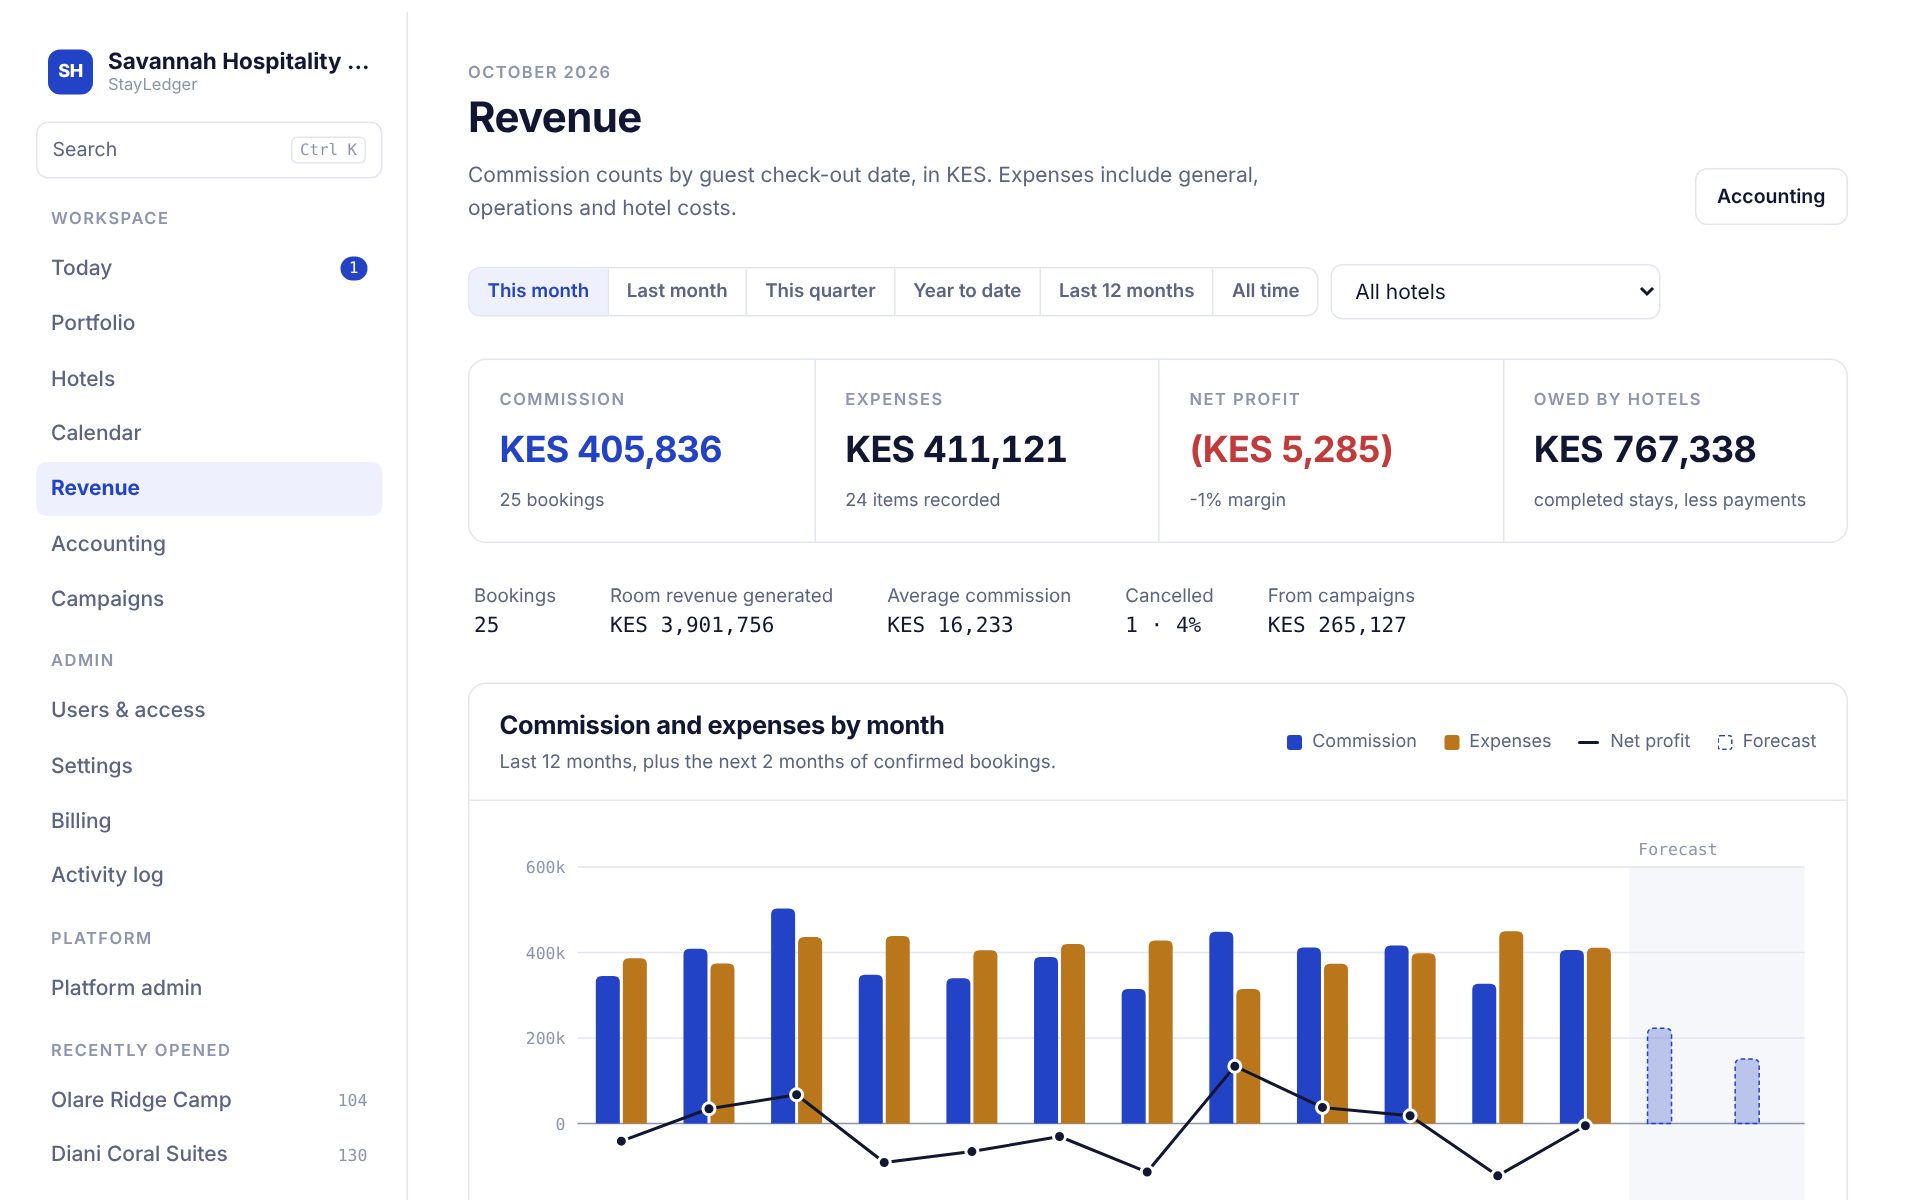
Task: Click the SH workspace logo icon
Action: point(70,71)
